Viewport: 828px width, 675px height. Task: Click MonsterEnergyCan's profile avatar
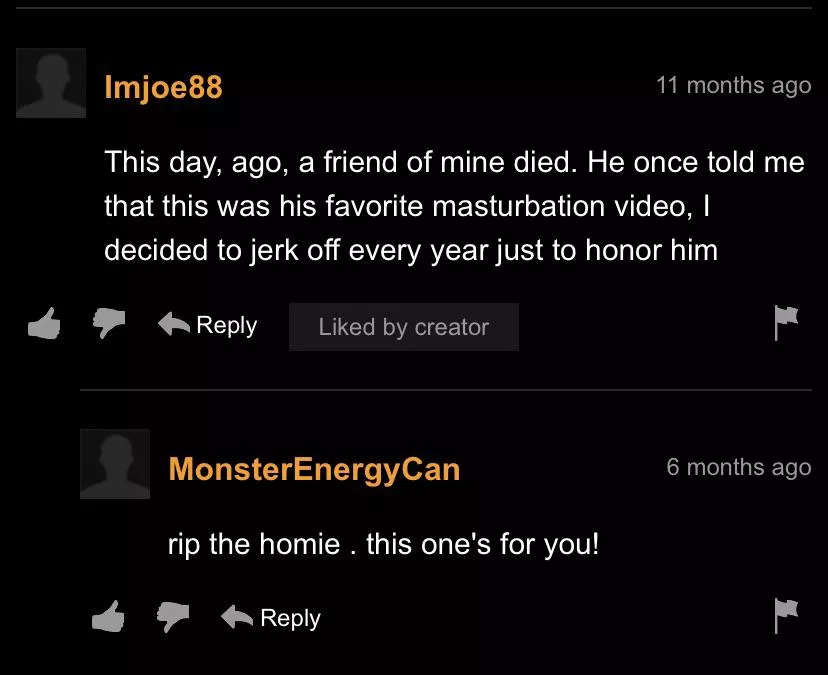[x=115, y=464]
